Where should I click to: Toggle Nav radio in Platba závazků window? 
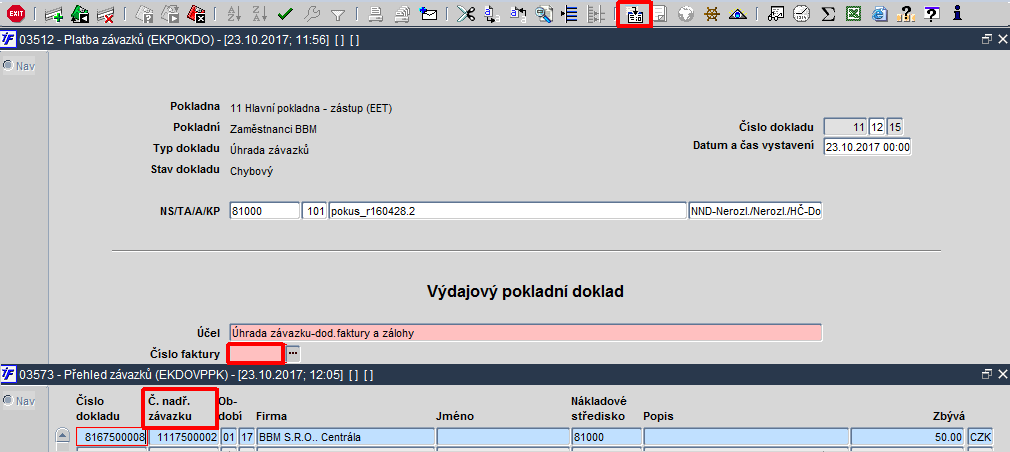(x=8, y=66)
